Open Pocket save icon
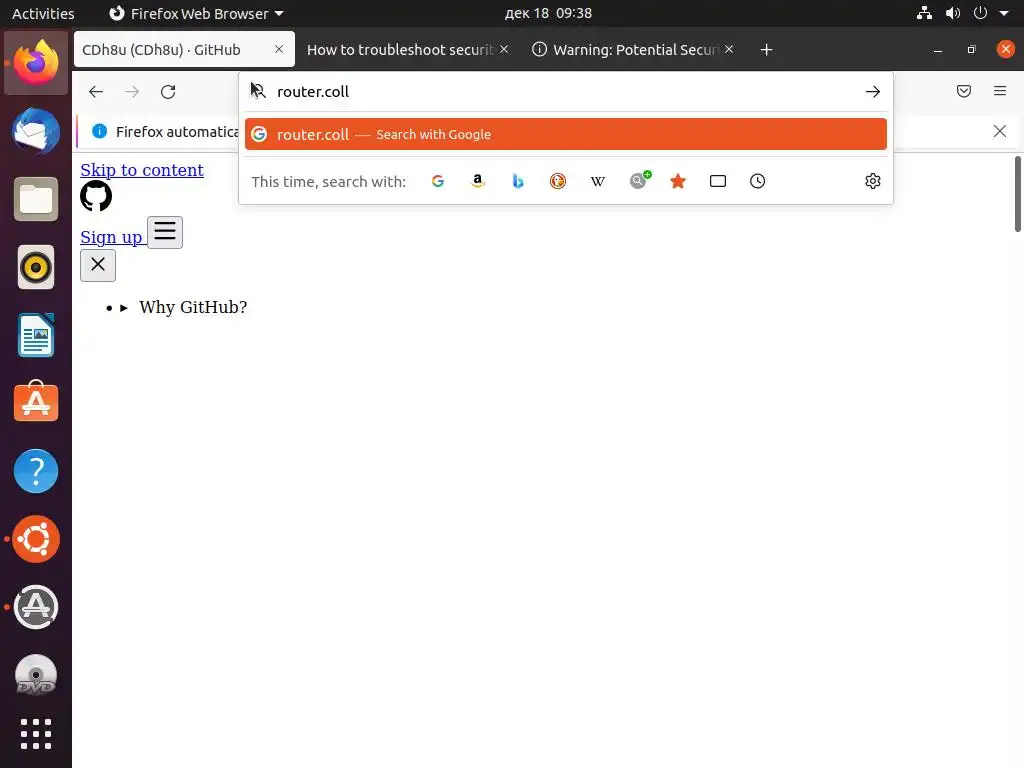Screen dimensions: 1024x768 (963, 91)
